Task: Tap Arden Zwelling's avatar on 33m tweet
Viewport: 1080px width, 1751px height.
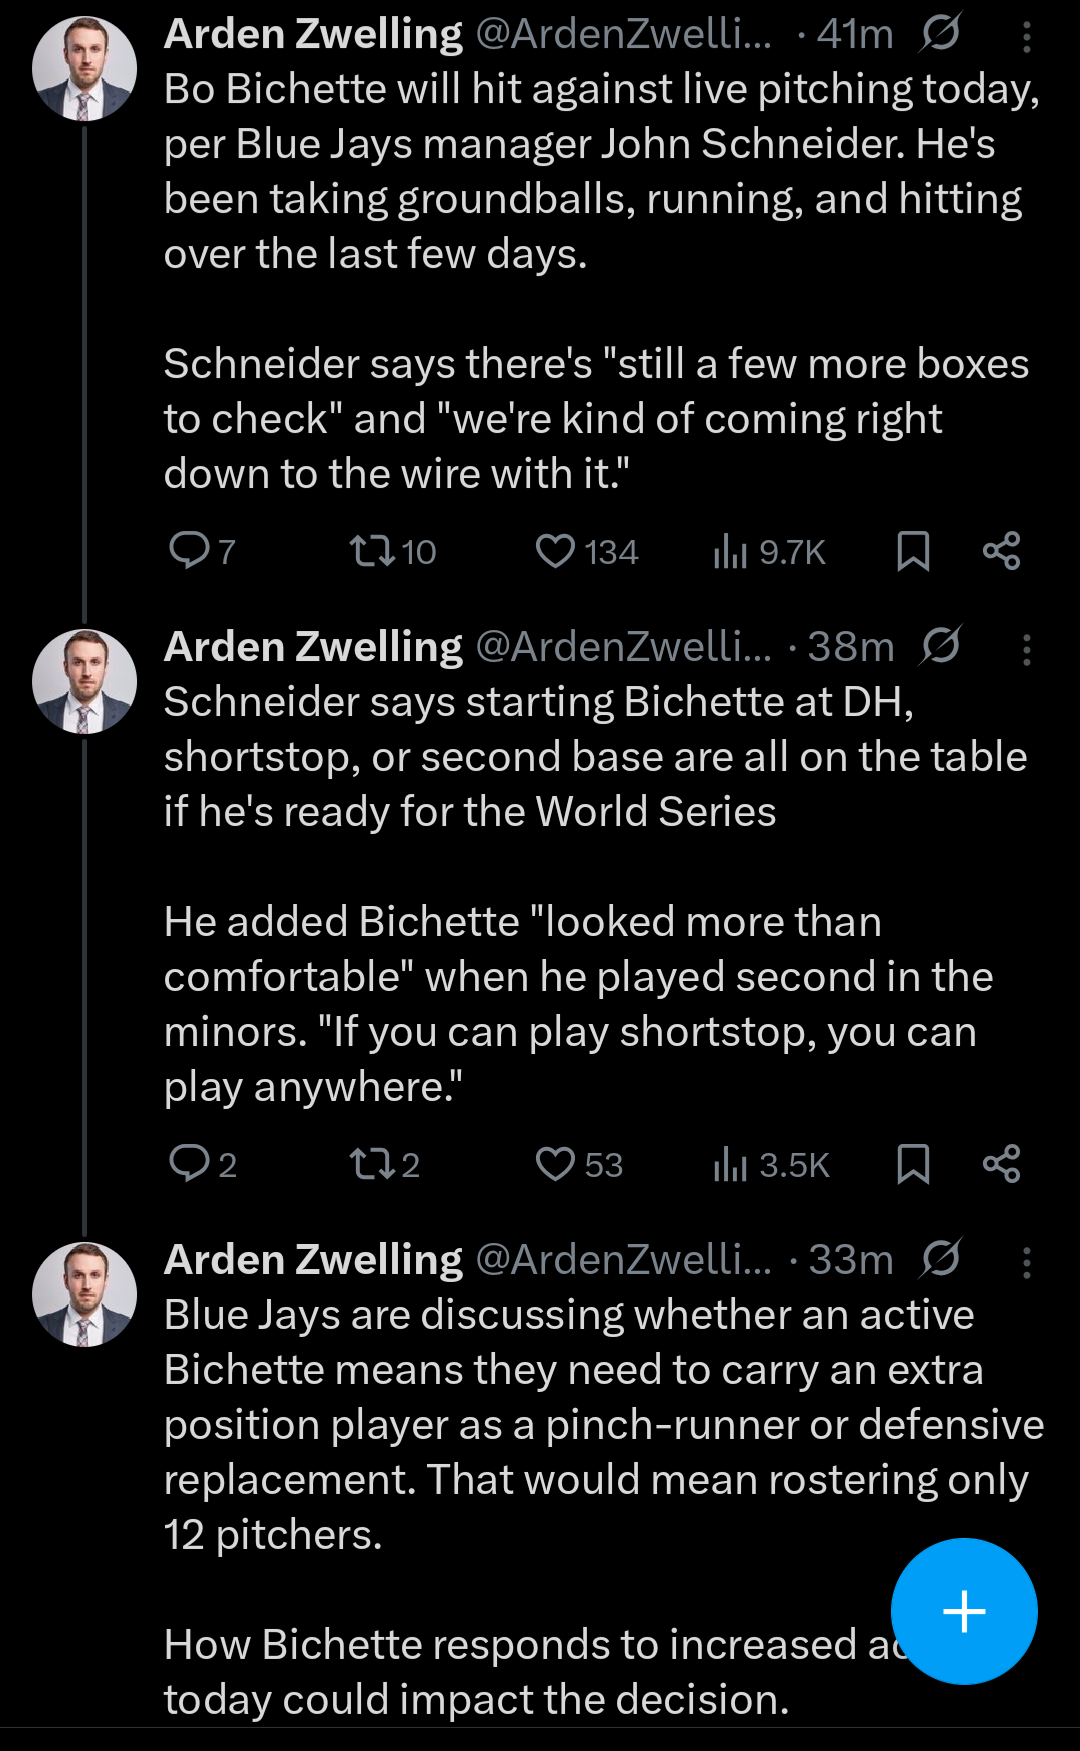Action: (84, 1295)
